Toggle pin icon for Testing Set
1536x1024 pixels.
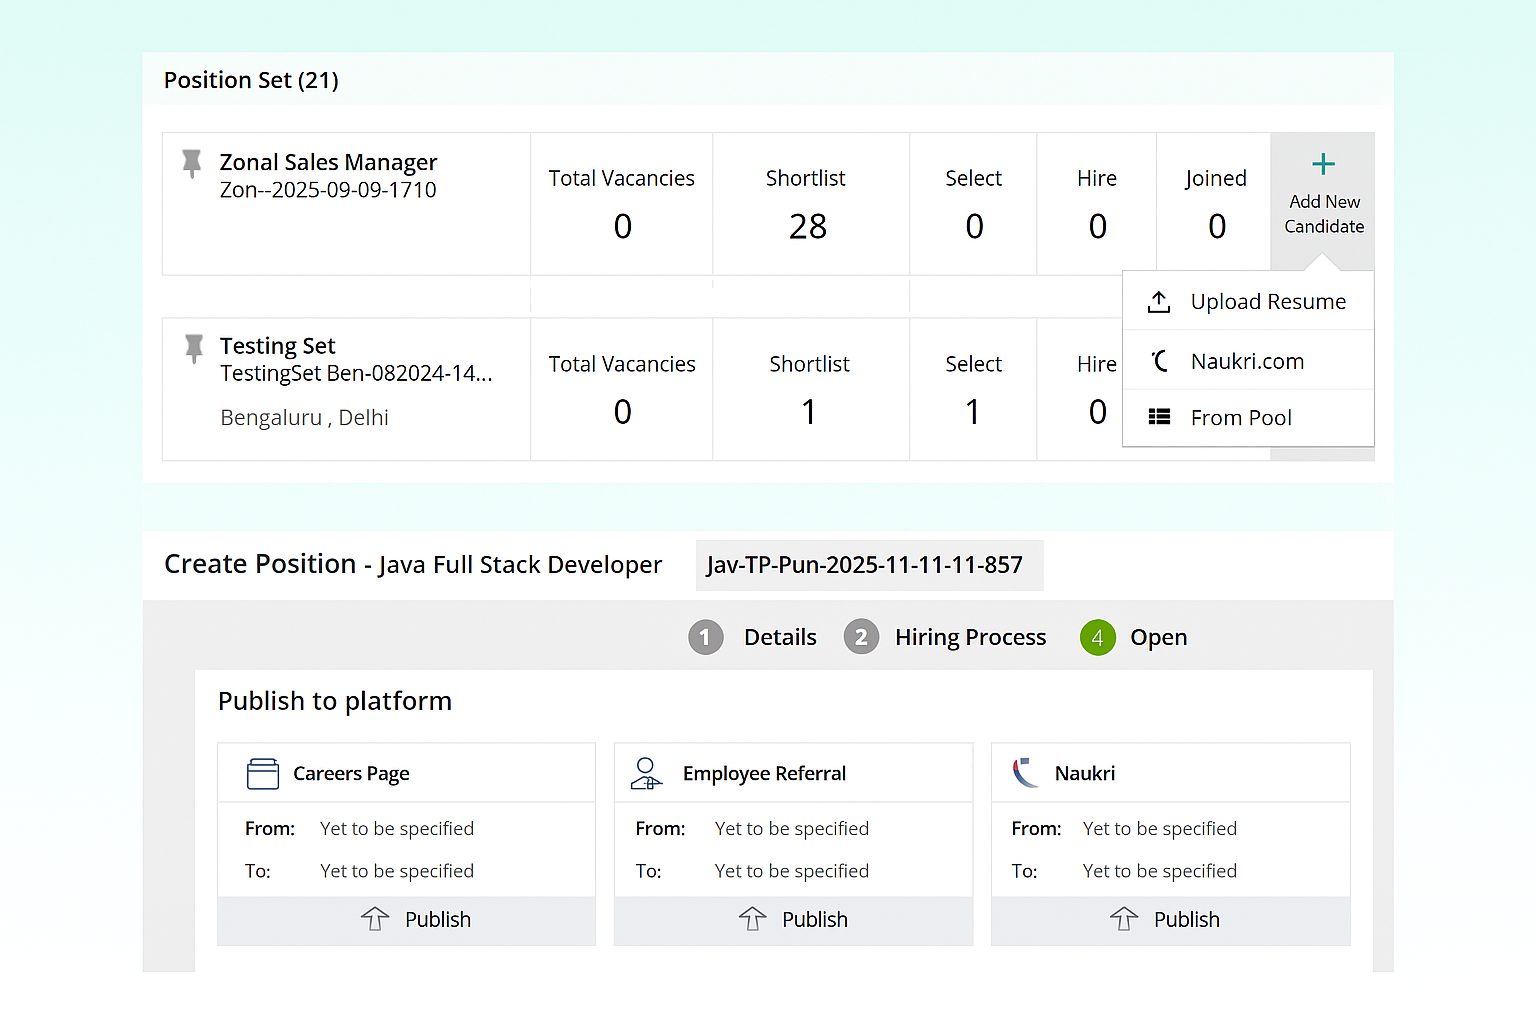194,348
